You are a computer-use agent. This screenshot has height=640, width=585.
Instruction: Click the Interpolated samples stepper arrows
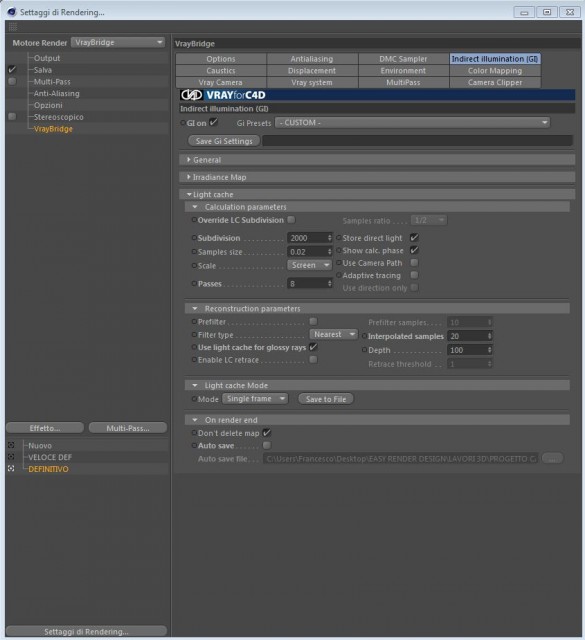[489, 336]
